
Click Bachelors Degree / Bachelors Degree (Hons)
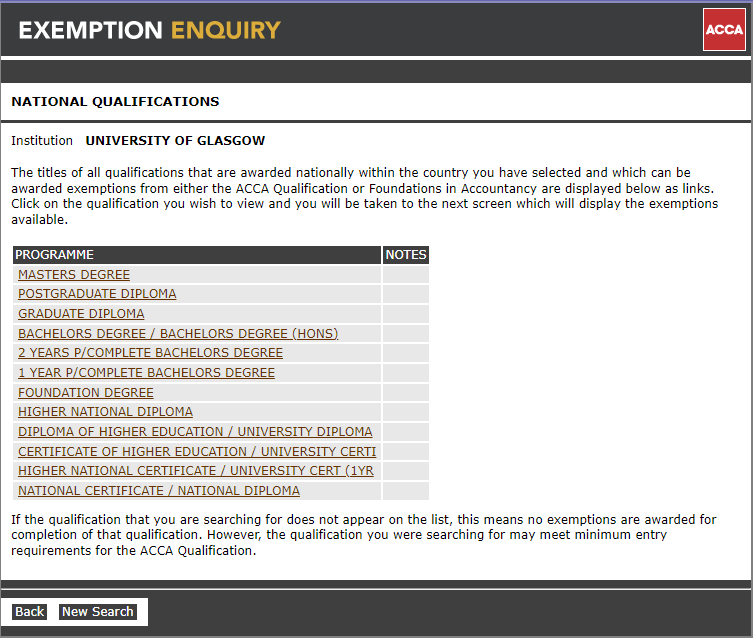pyautogui.click(x=178, y=334)
